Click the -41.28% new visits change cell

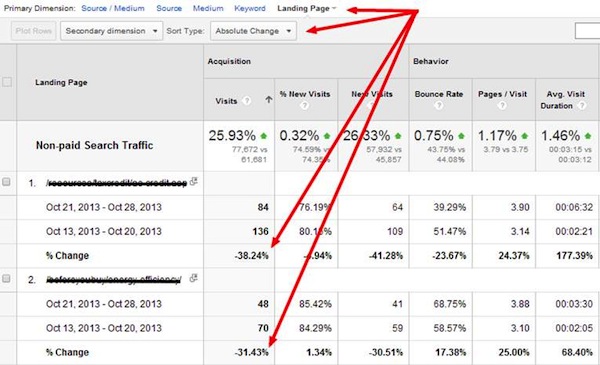(x=386, y=256)
